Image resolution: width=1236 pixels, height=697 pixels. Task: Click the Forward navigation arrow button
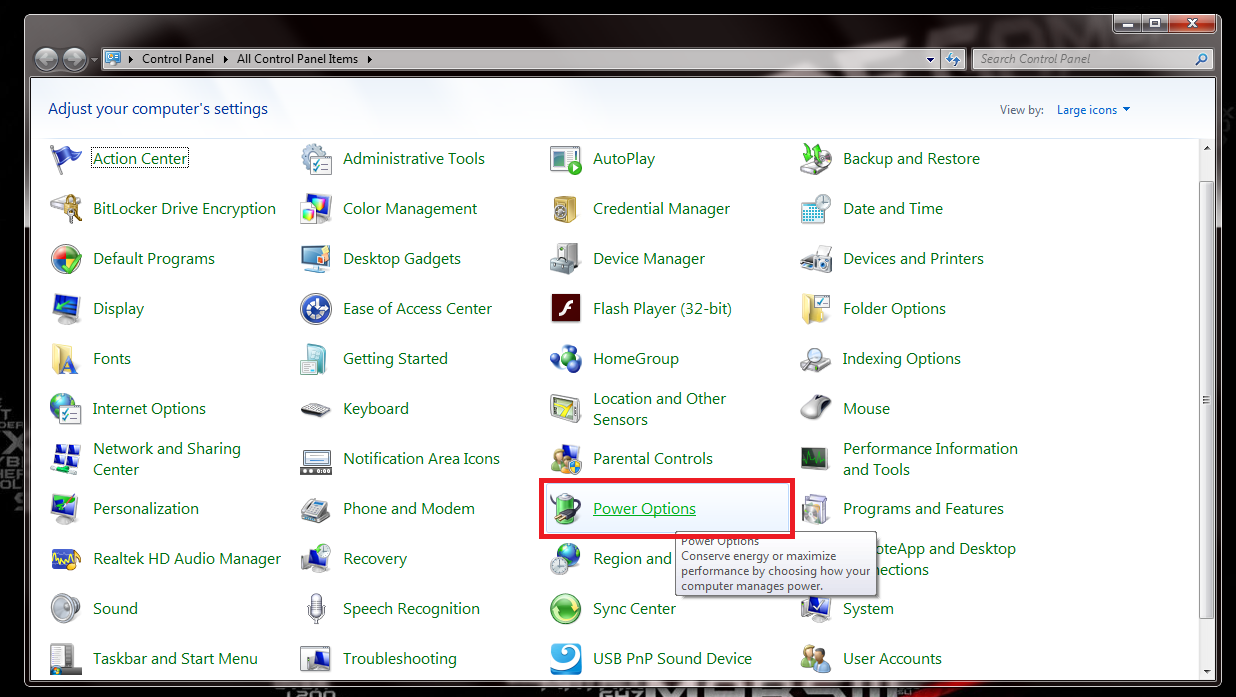coord(75,59)
